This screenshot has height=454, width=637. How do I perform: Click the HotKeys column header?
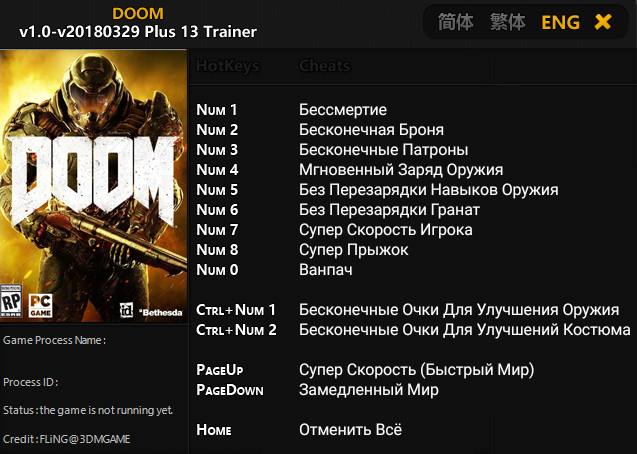pyautogui.click(x=228, y=66)
